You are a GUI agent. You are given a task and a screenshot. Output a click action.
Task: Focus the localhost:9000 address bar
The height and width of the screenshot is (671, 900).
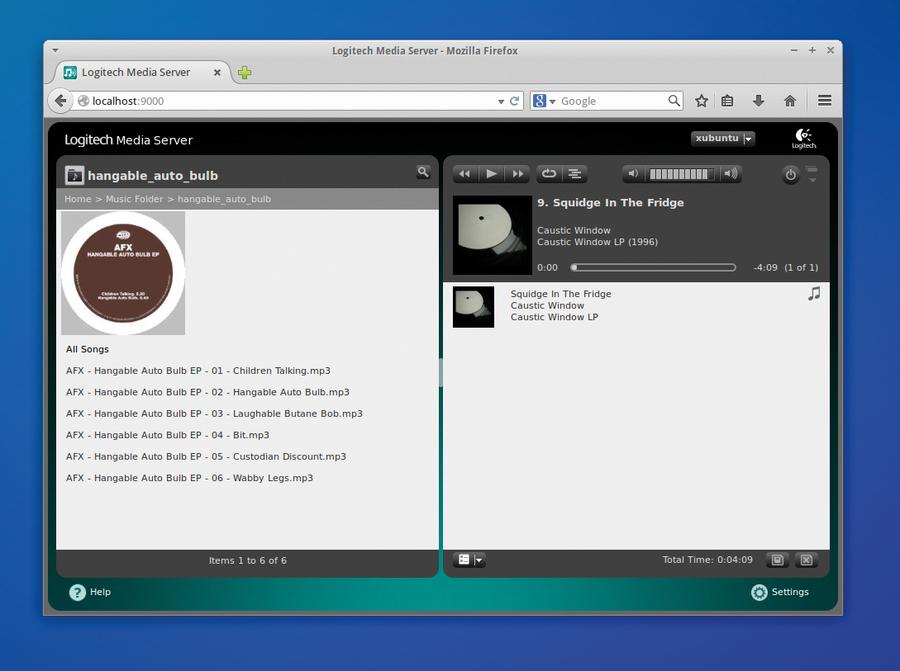point(287,101)
